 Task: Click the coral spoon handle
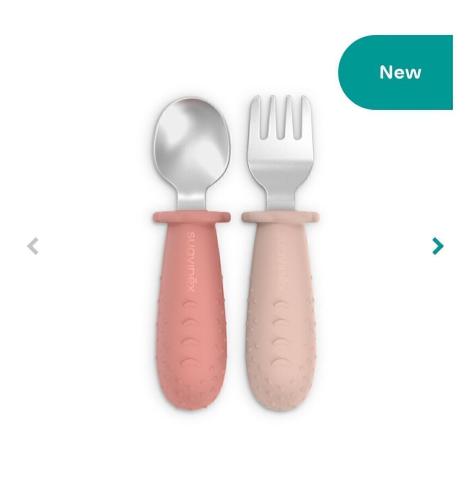click(x=190, y=310)
